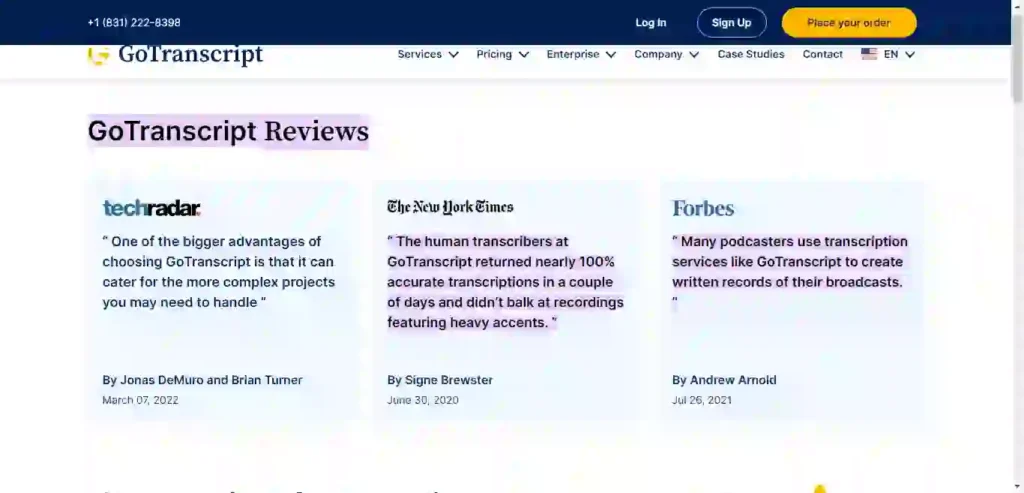The image size is (1024, 493).
Task: Click the Log In link
Action: 650,23
